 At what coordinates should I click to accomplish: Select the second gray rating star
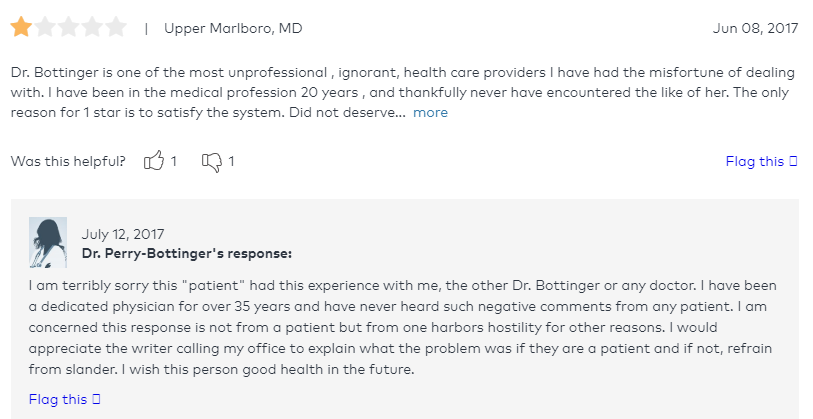45,27
